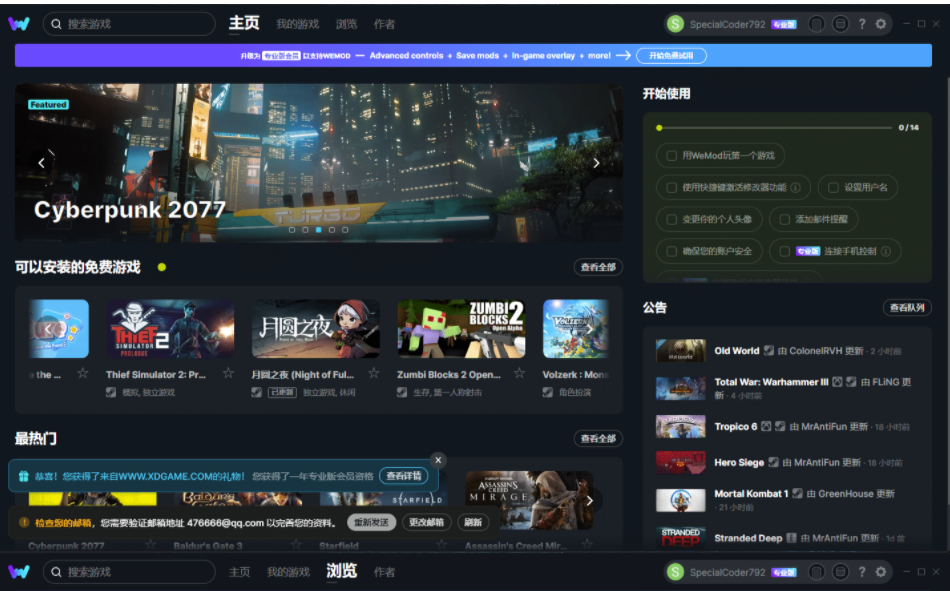Viewport: 950px width, 591px height.
Task: Open 我的游戏 tab in the bottom header
Action: coord(288,572)
